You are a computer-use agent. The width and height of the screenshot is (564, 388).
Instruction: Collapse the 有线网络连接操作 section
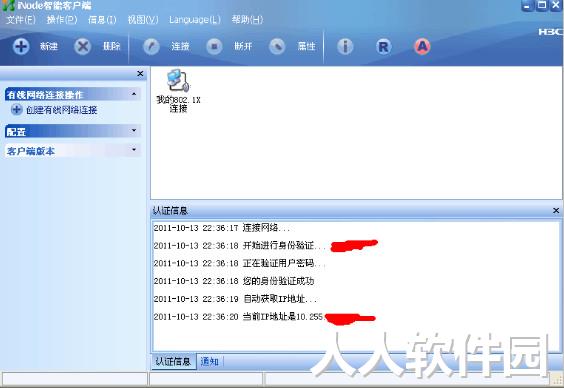point(134,94)
